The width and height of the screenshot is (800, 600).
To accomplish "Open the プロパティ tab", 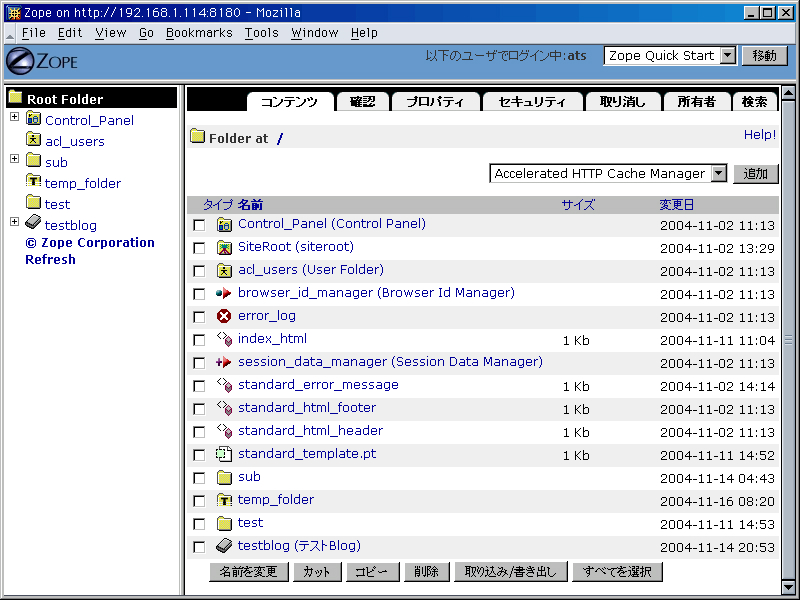I will [x=435, y=102].
